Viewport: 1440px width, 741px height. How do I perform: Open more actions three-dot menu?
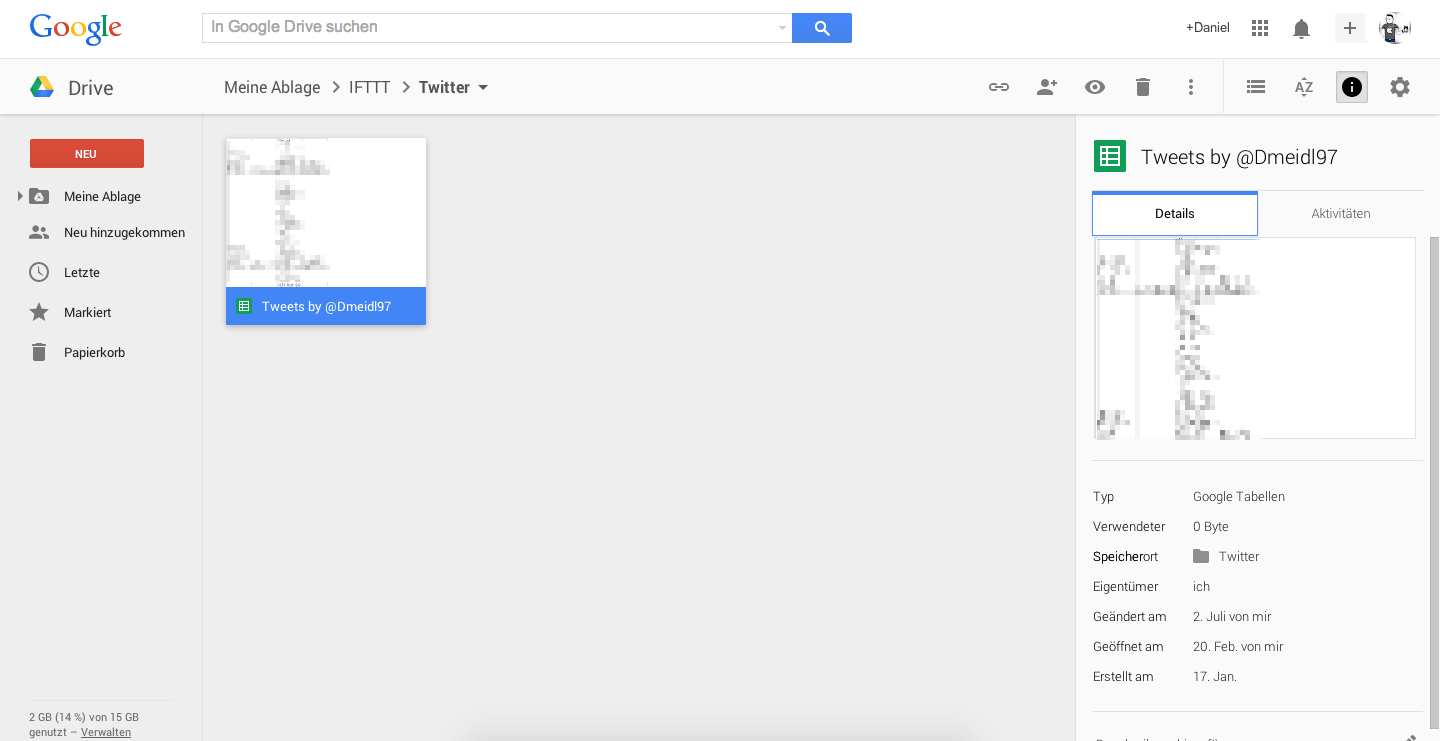[x=1191, y=87]
